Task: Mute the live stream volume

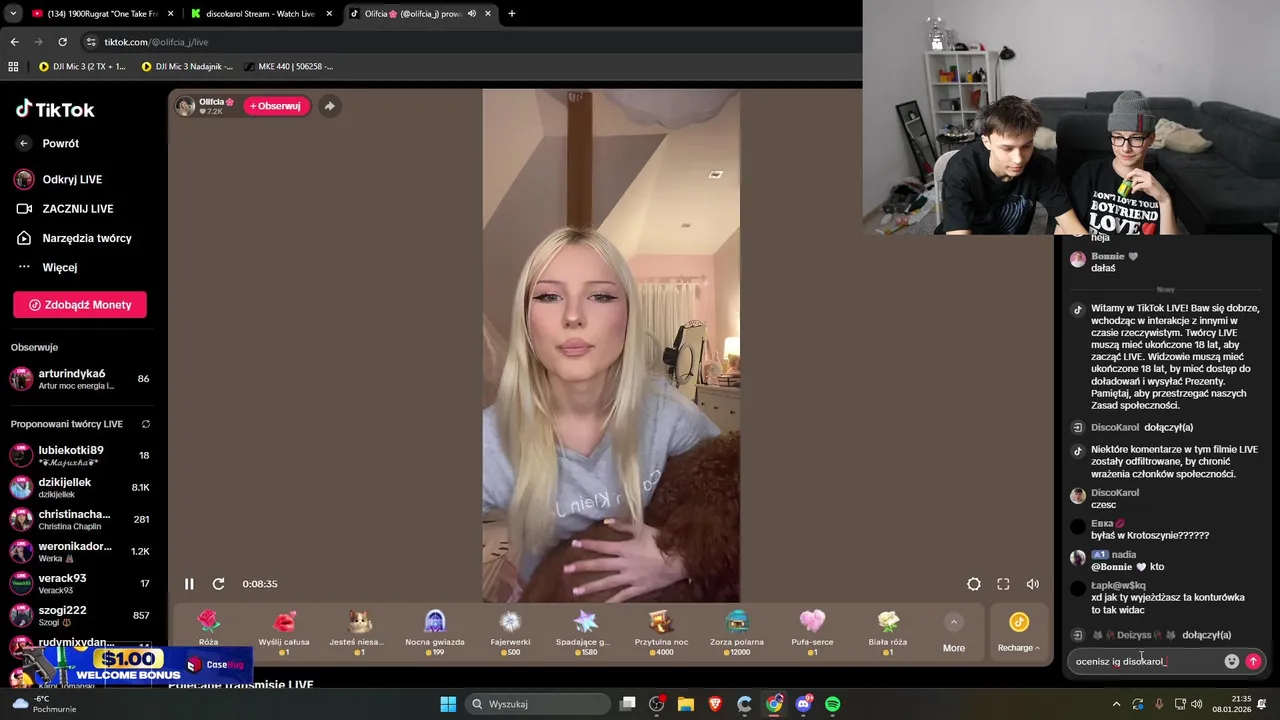Action: (1033, 584)
